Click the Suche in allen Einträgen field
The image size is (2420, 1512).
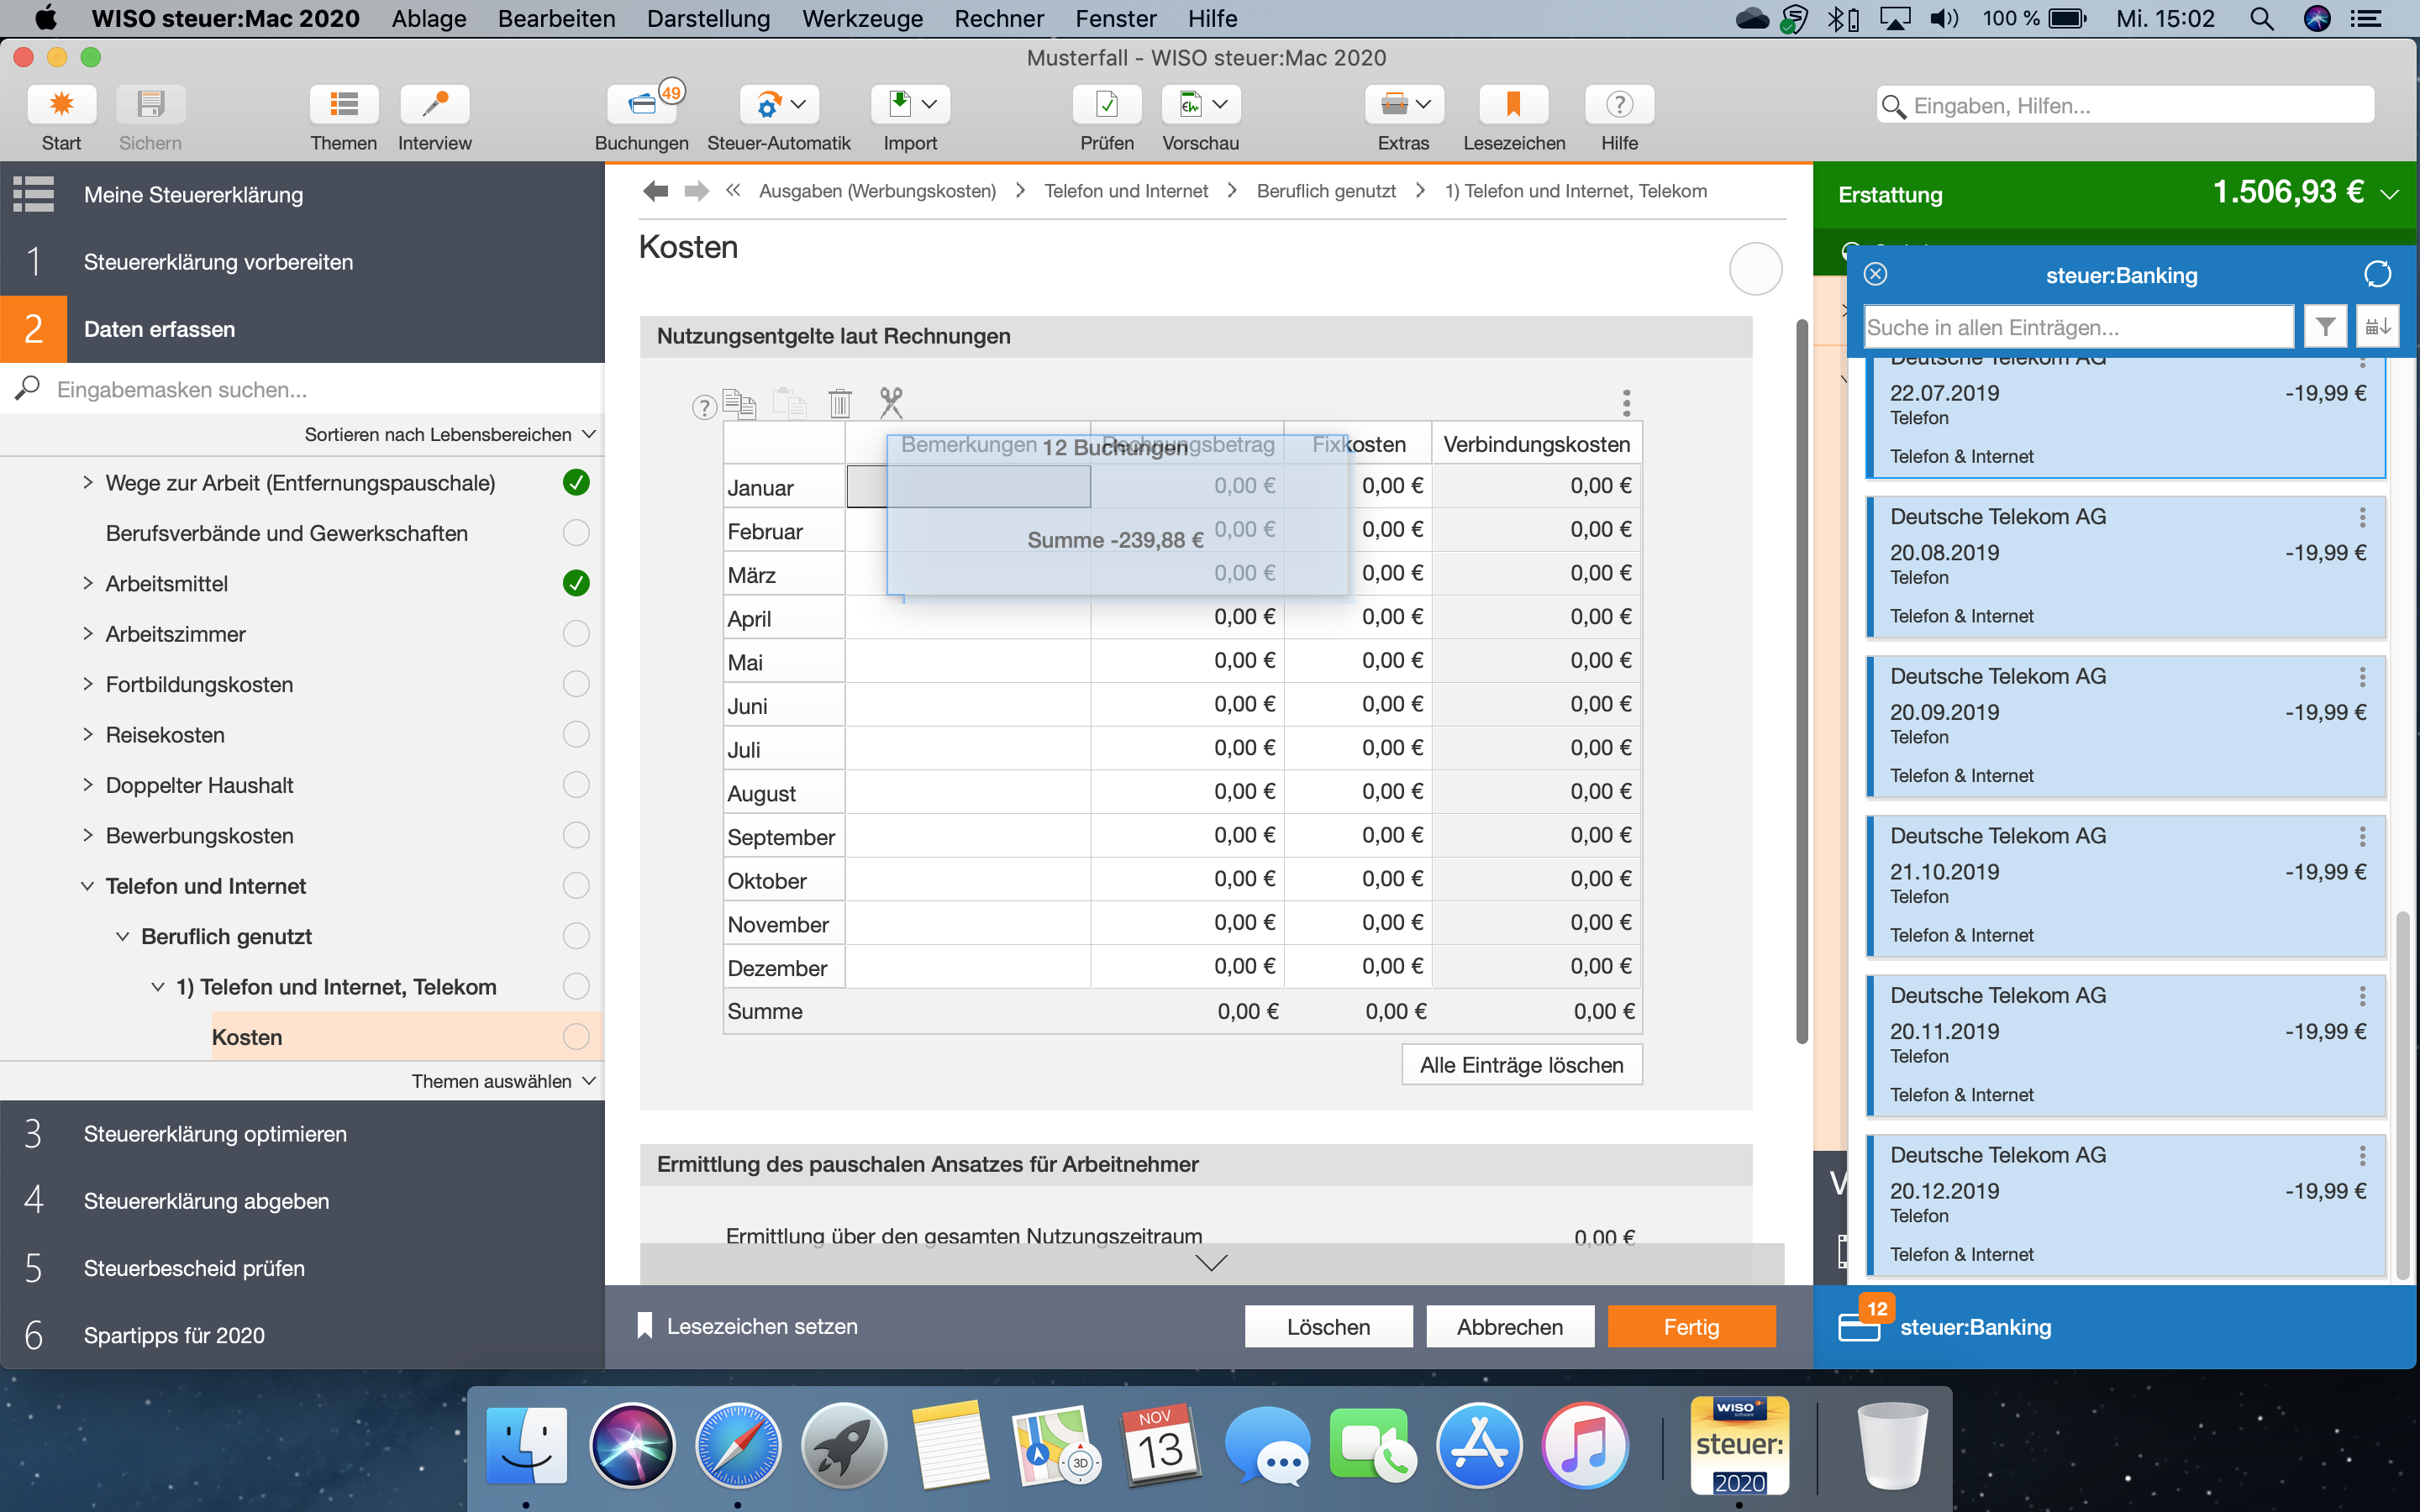point(2078,327)
